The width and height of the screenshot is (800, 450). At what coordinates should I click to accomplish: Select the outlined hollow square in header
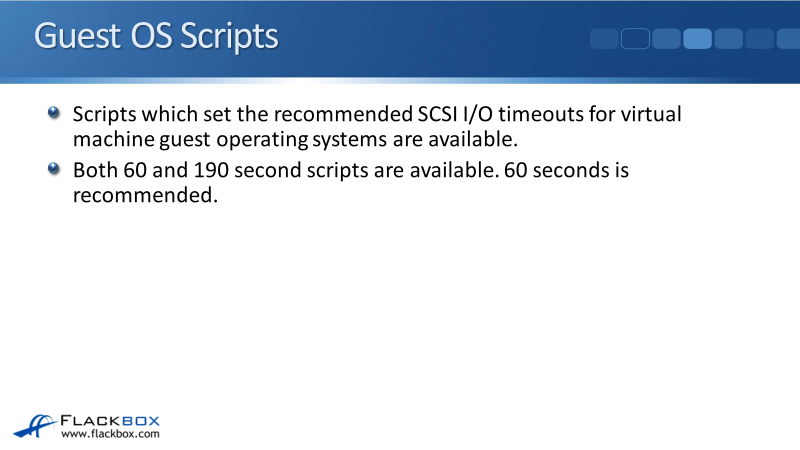pyautogui.click(x=636, y=39)
